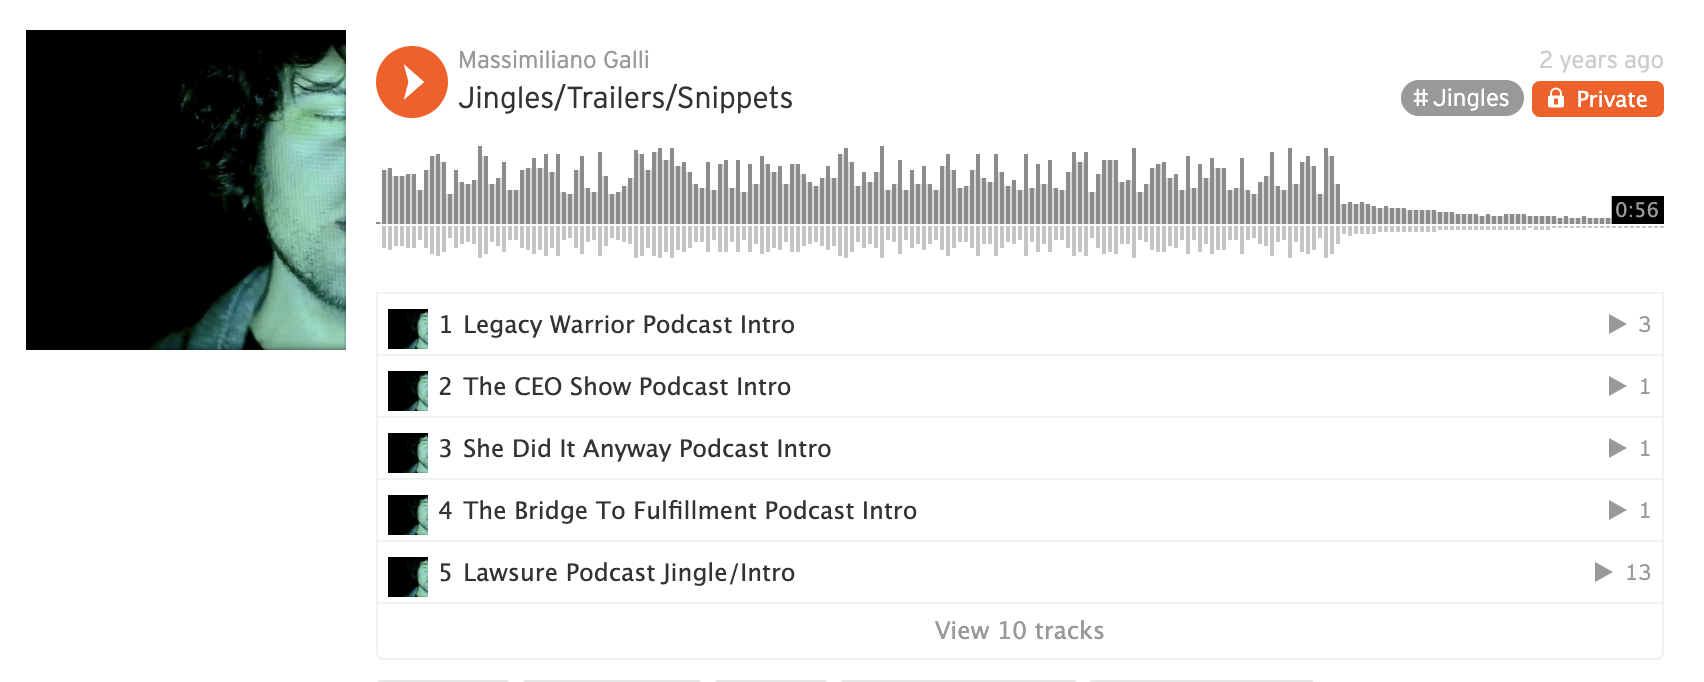Click play icon for Legacy Warrior Podcast Intro
Viewport: 1704px width, 682px height.
[1617, 324]
